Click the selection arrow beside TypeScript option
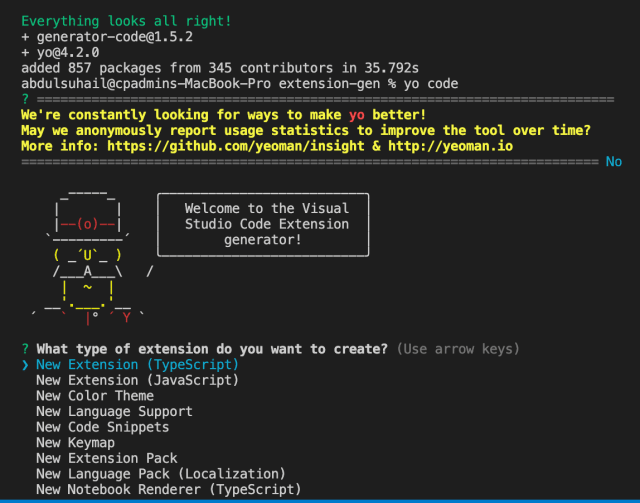Screen dimensions: 640x503 (x=25, y=365)
